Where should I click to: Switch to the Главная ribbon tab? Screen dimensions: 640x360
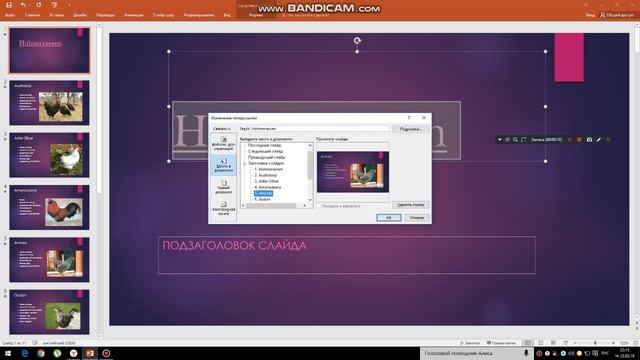(32, 15)
